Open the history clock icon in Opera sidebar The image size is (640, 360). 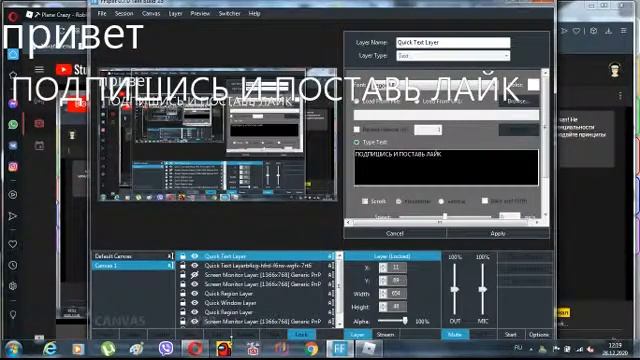coord(13,265)
